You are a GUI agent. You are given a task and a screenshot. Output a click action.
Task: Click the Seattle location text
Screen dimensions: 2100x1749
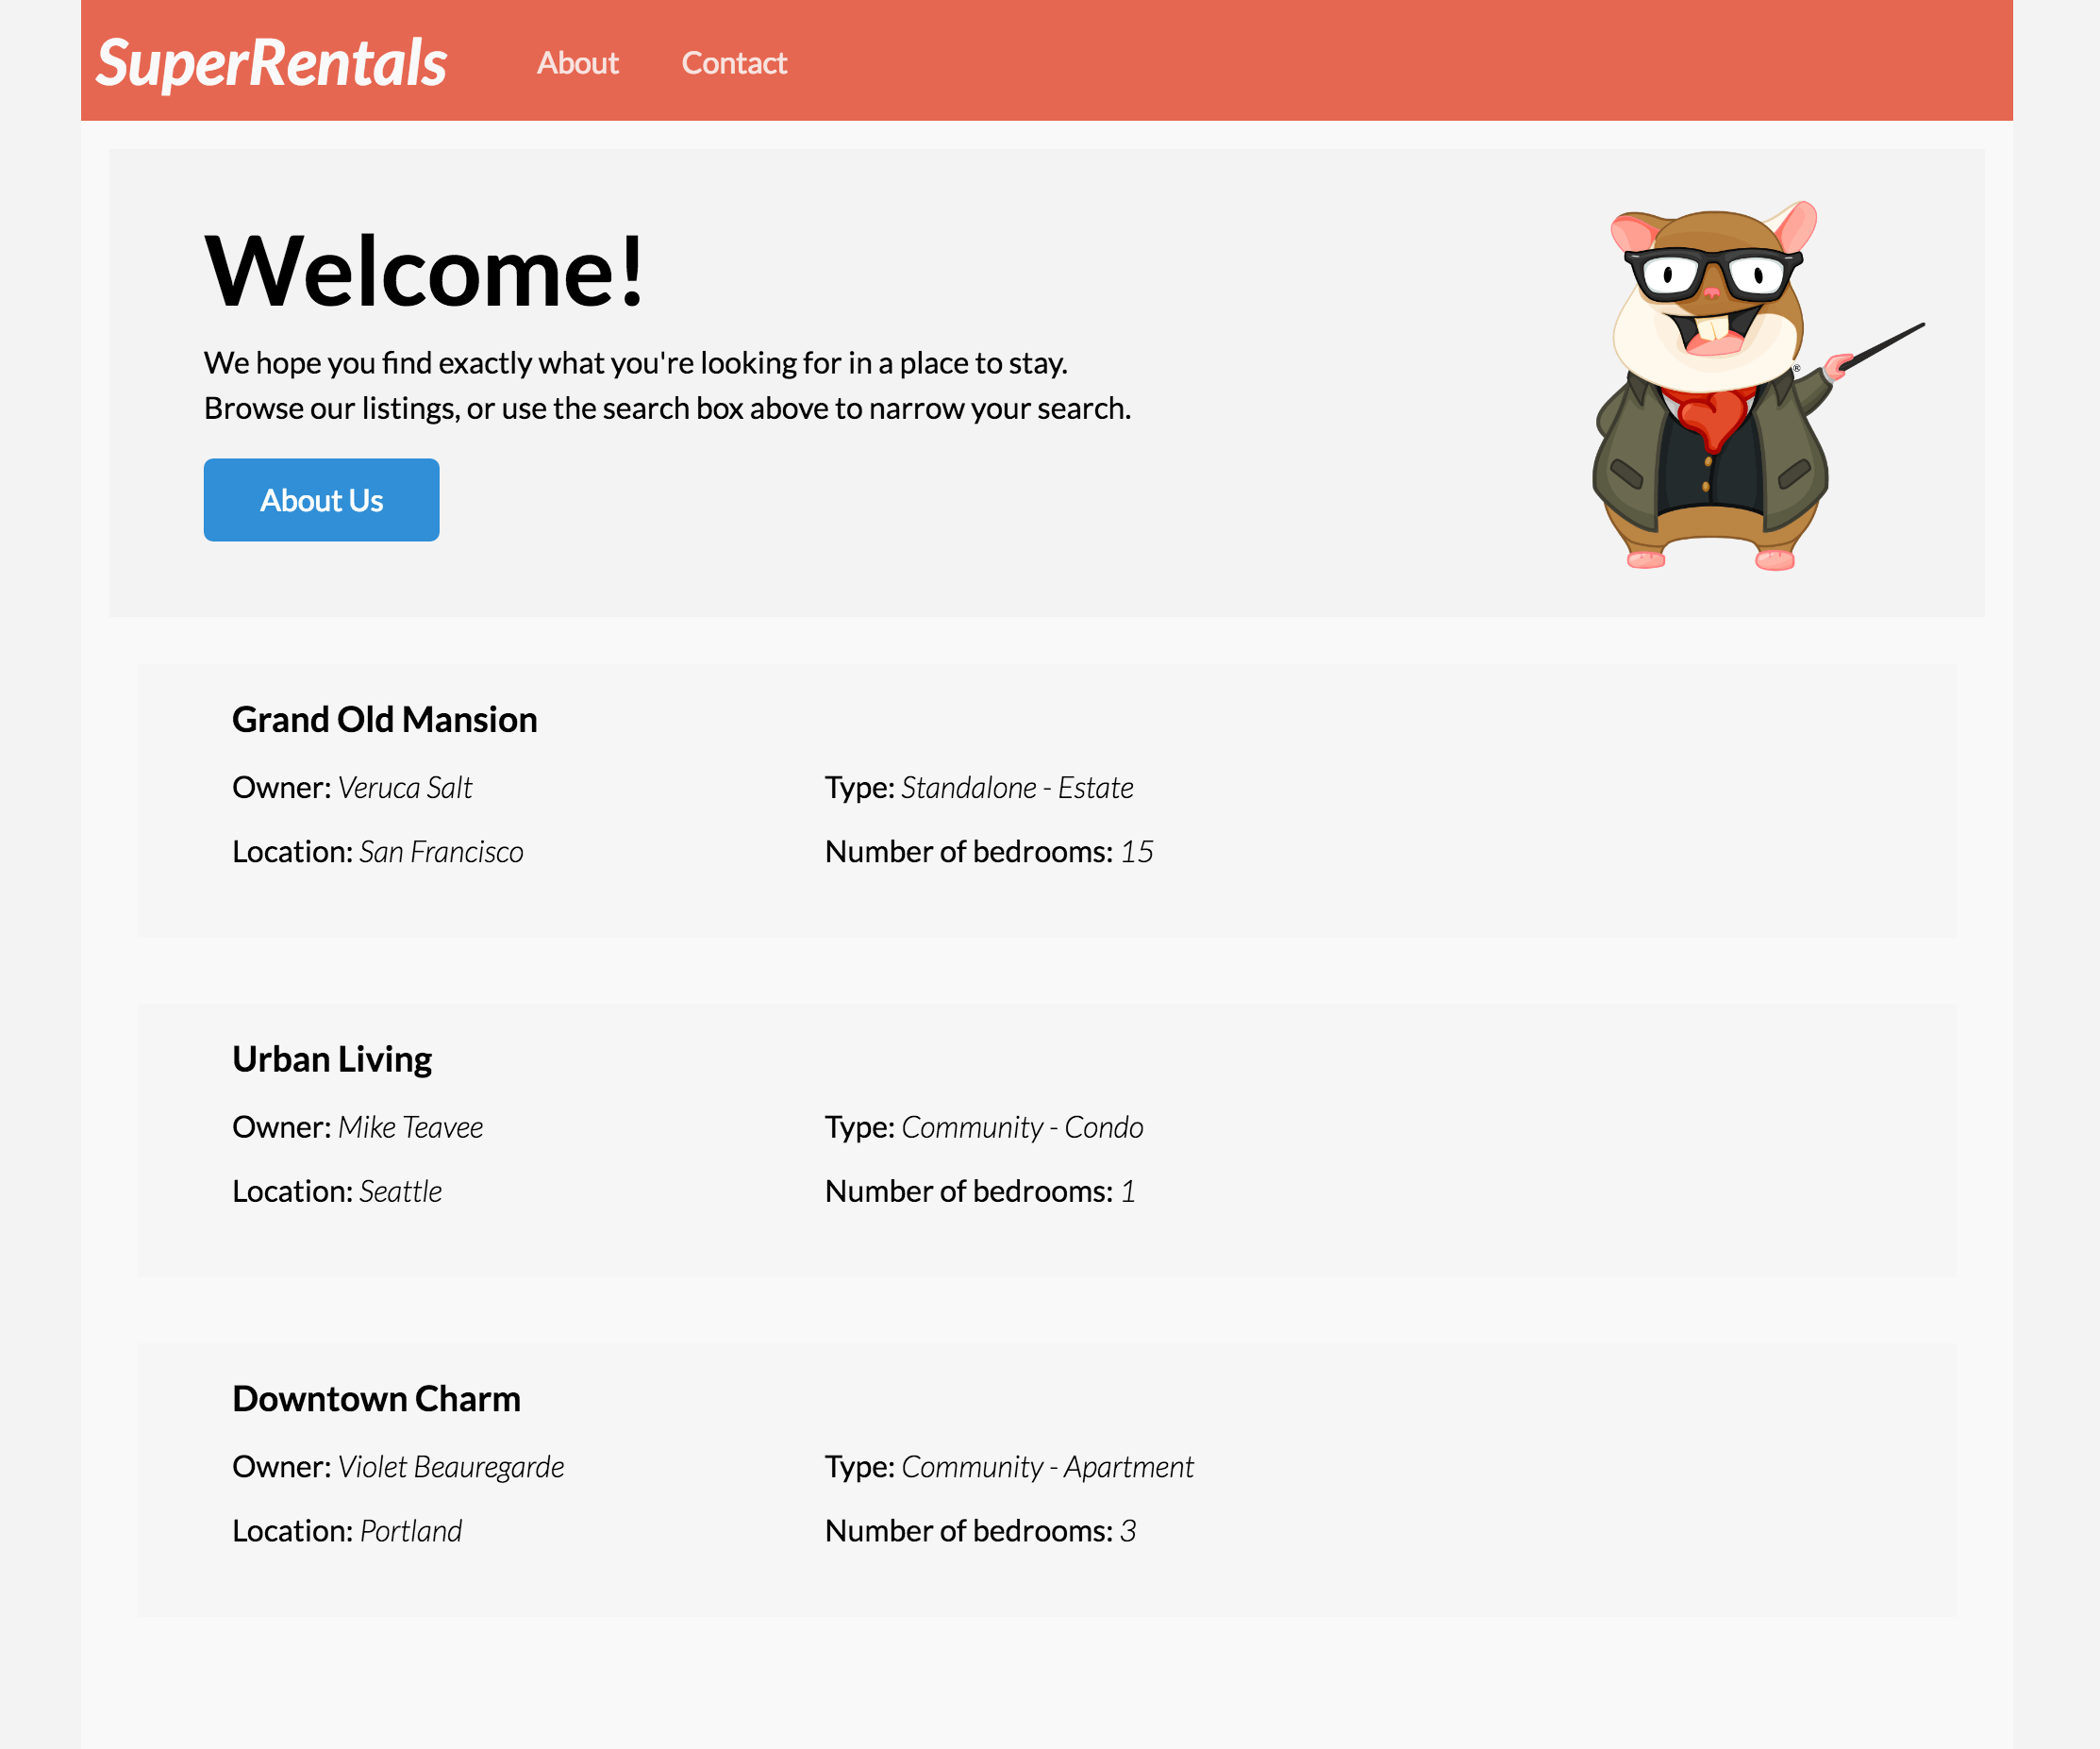(x=400, y=1191)
